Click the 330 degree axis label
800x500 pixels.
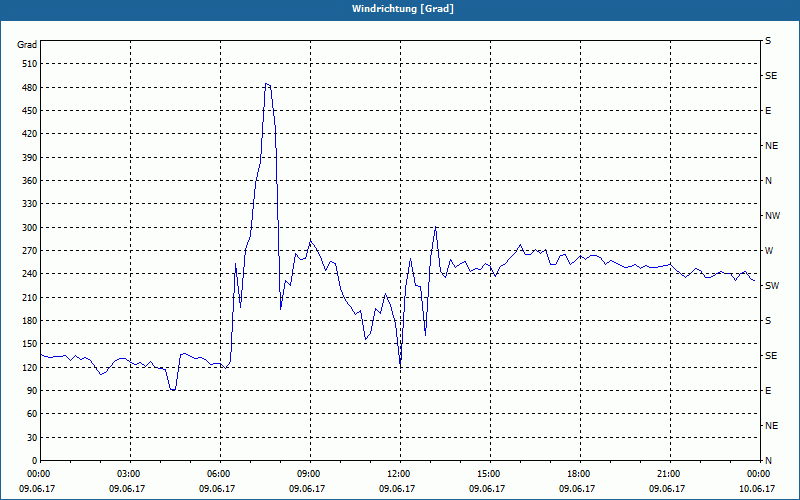[31, 204]
